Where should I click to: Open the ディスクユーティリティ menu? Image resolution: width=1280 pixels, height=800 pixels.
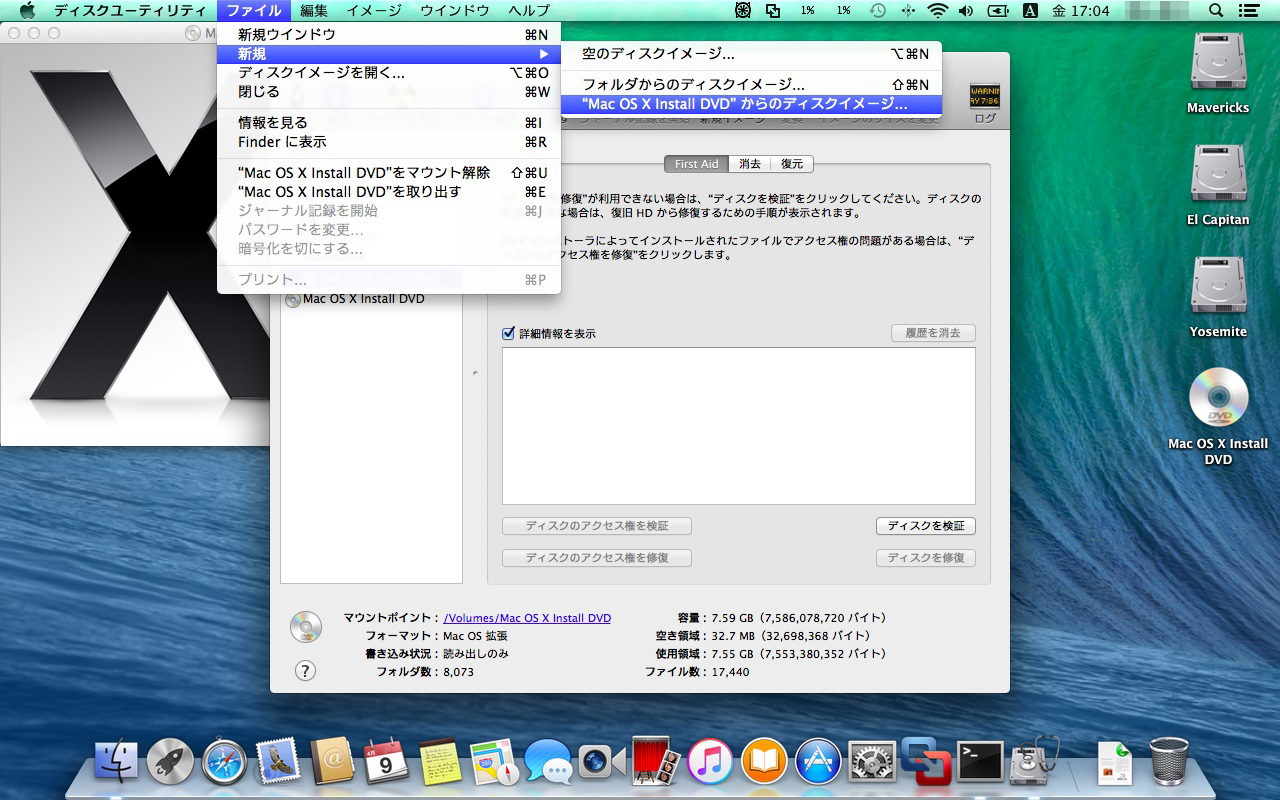coord(130,11)
